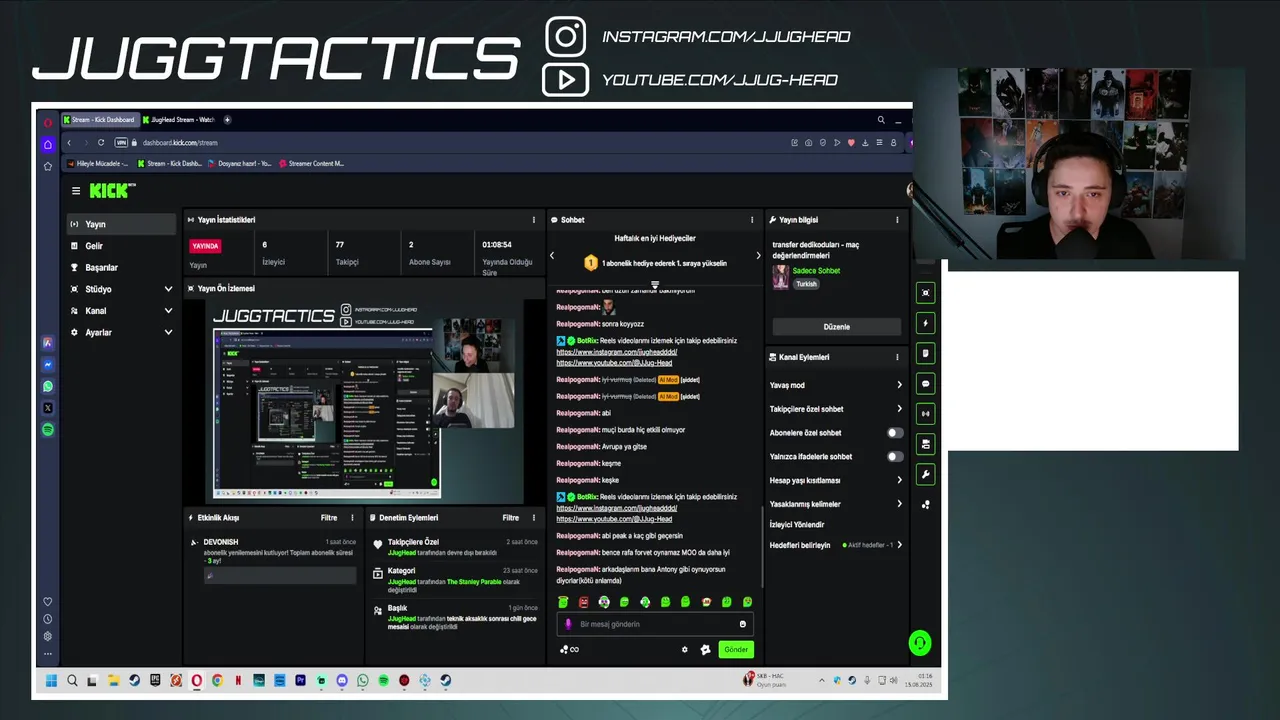Open Denetim Eylemleri three-dot menu

point(534,518)
